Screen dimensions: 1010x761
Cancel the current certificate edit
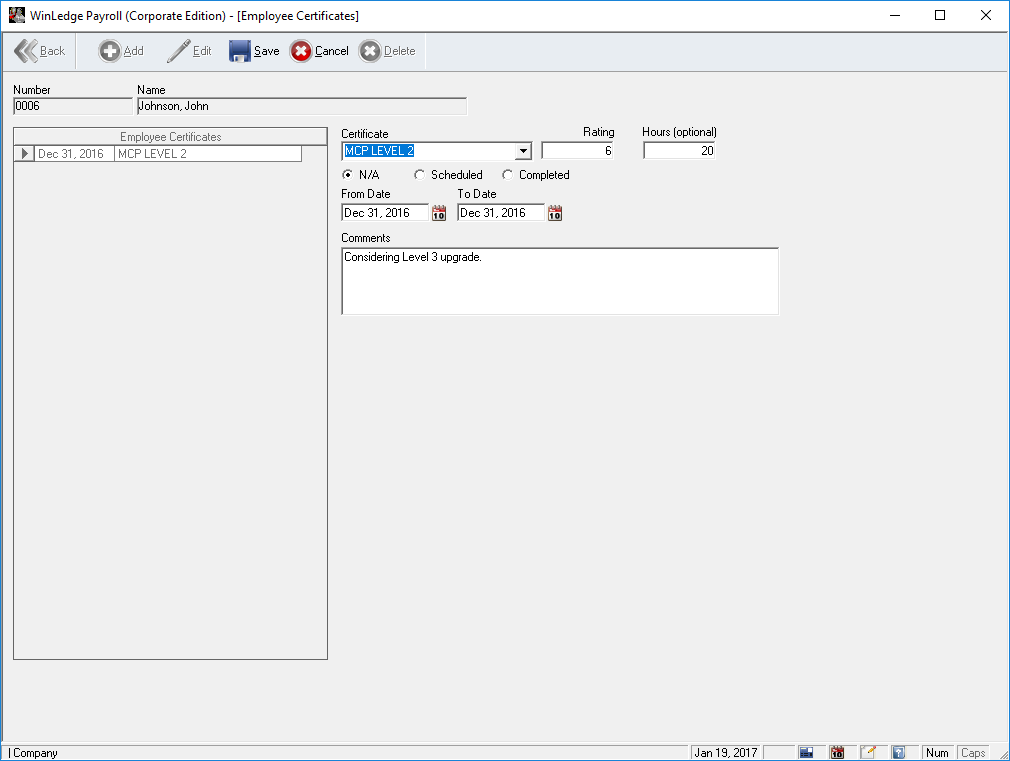point(319,51)
